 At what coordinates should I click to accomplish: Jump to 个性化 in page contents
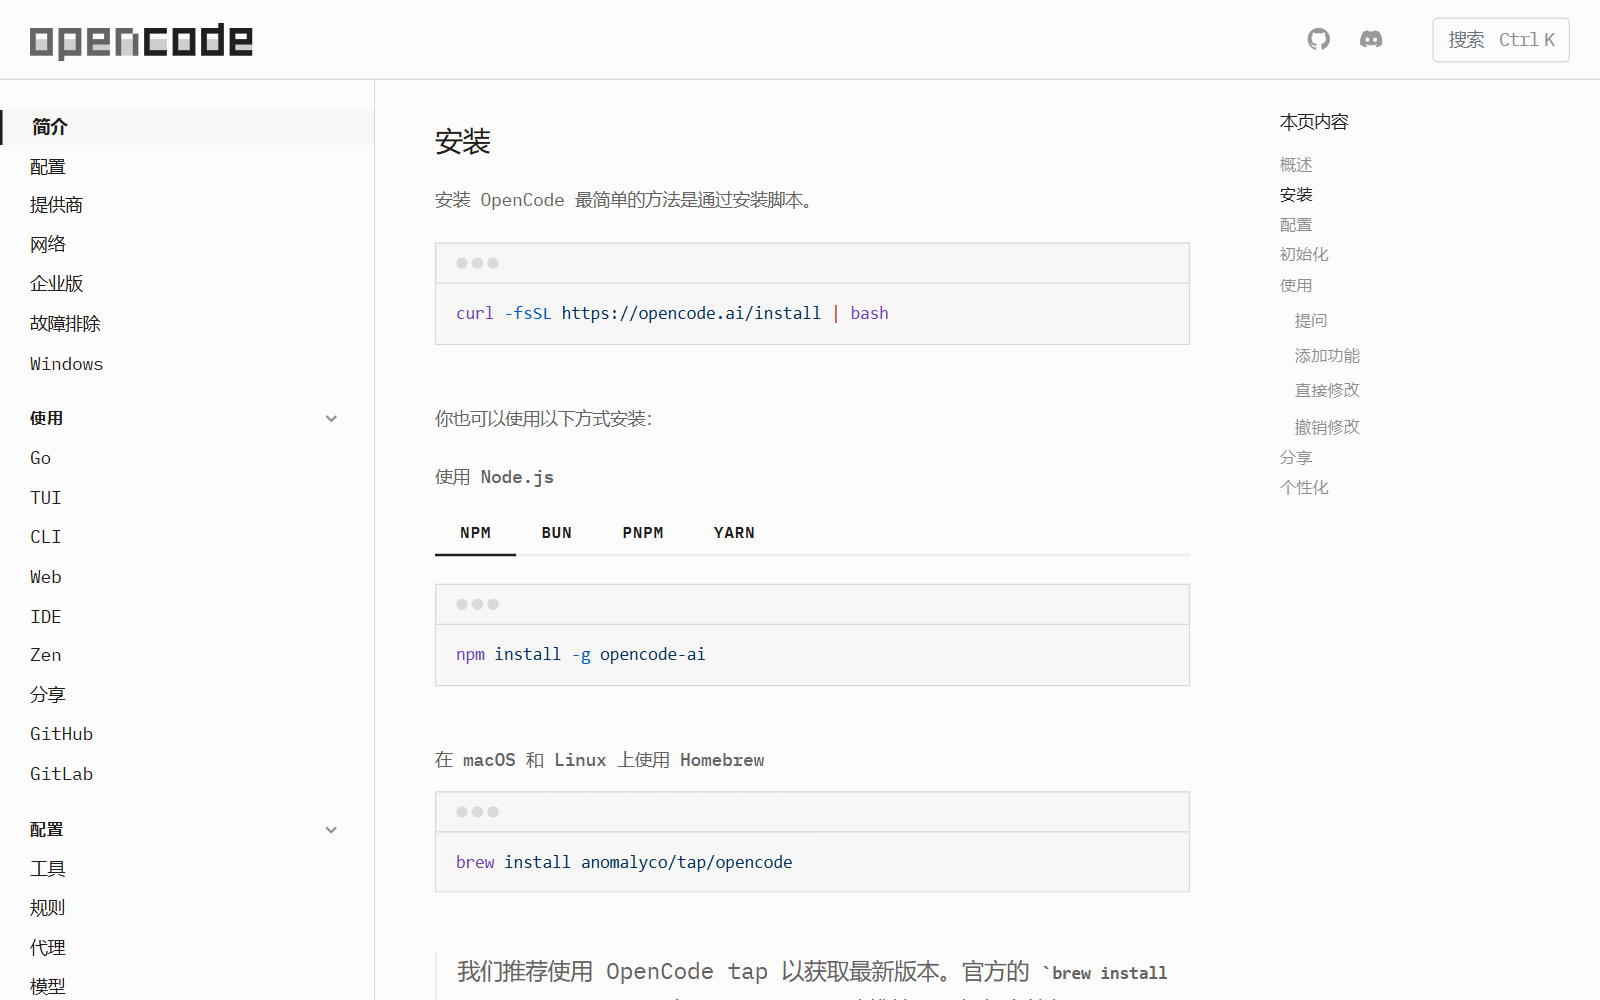tap(1304, 488)
